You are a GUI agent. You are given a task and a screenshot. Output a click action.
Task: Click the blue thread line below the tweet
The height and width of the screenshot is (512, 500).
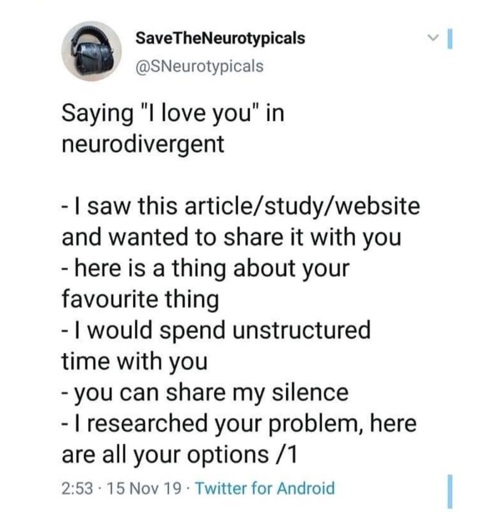(450, 492)
